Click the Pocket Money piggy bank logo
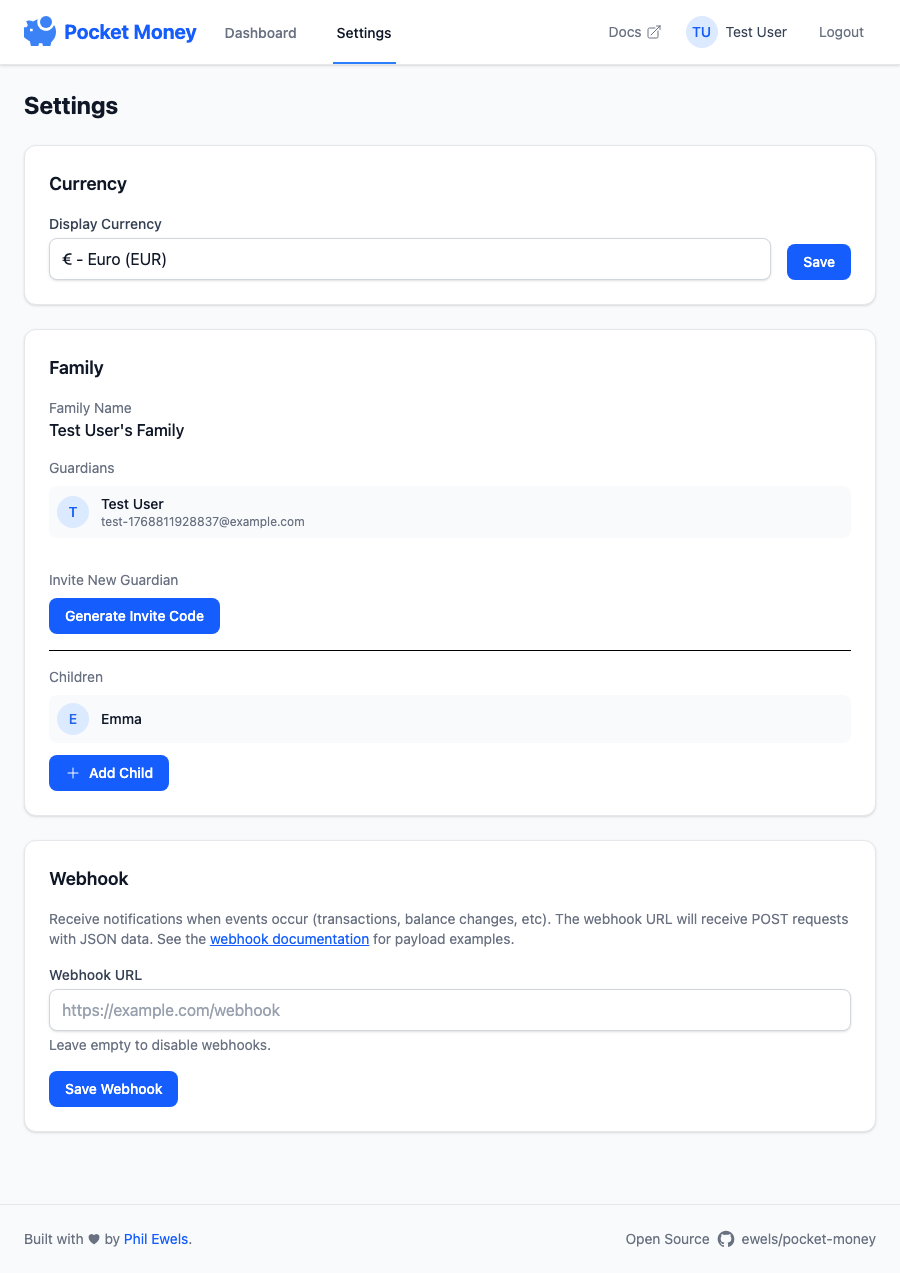 (39, 31)
